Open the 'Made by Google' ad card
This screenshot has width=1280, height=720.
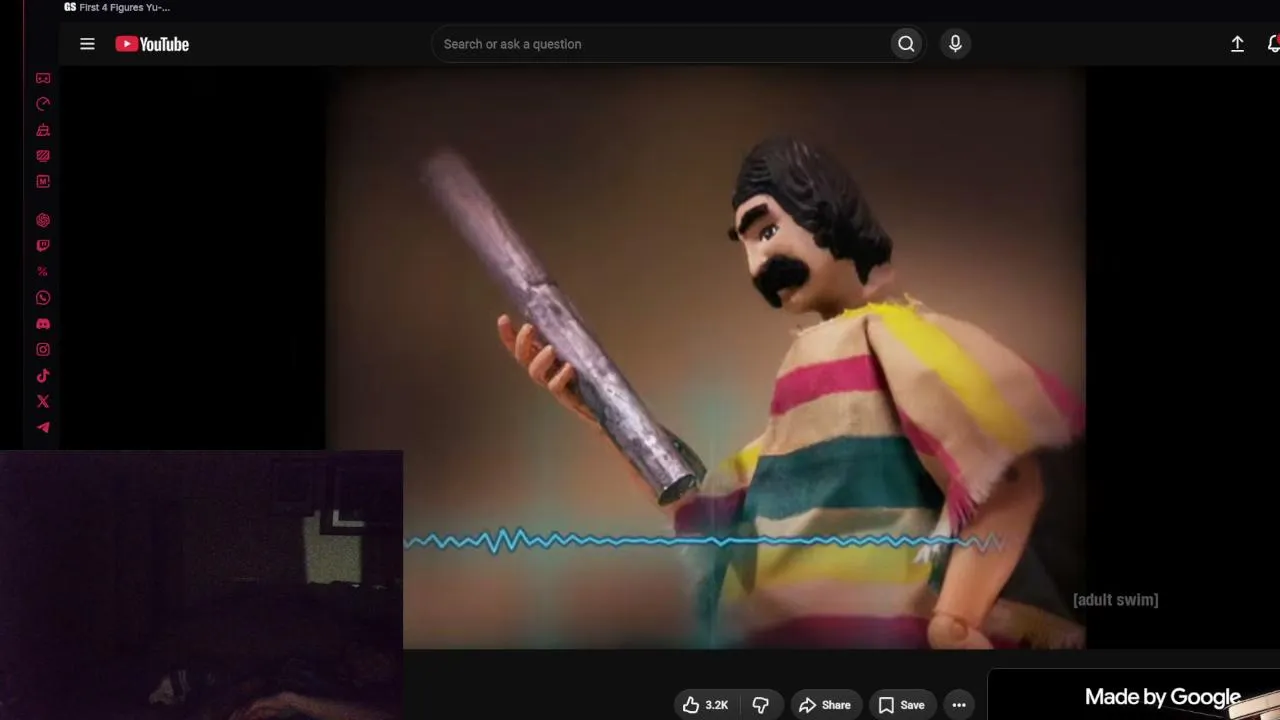(x=1134, y=695)
